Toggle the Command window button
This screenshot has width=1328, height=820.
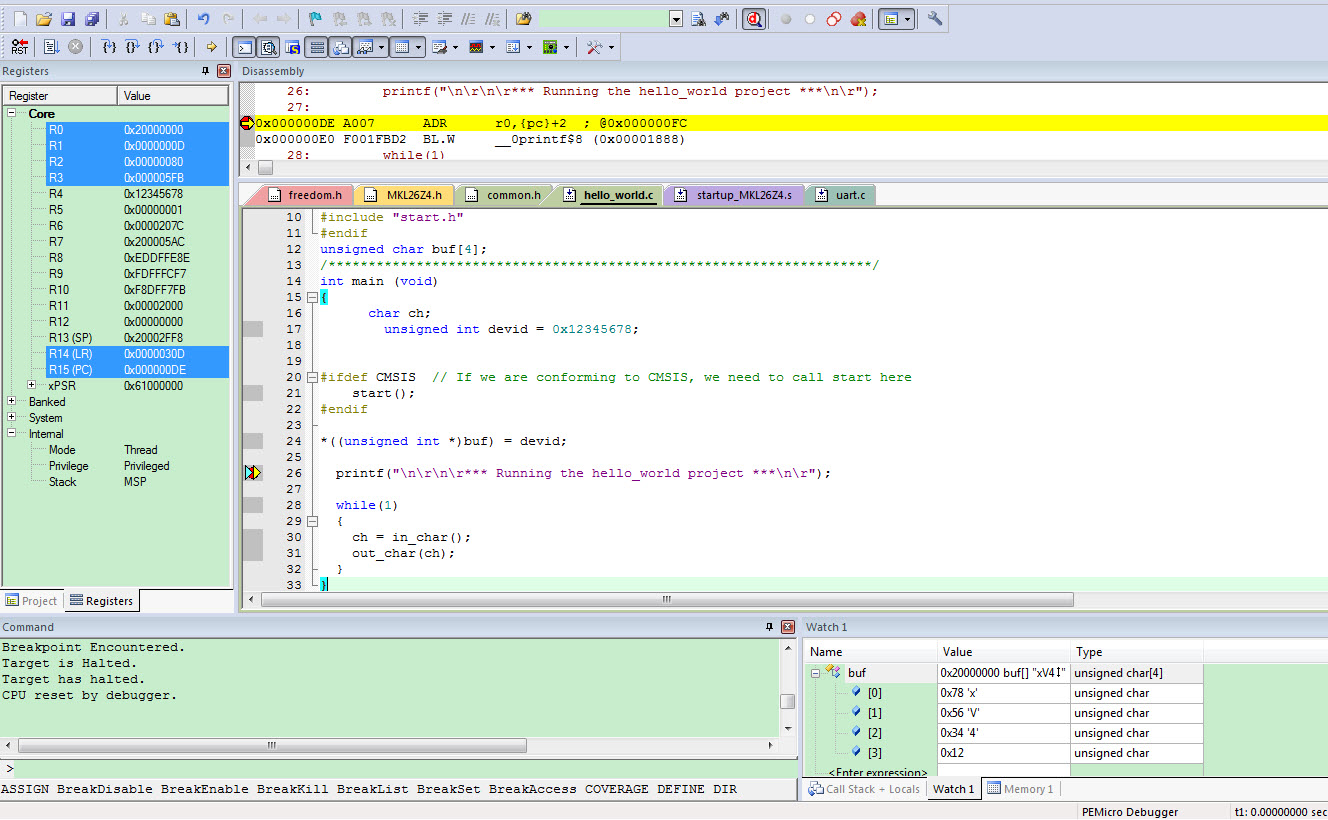click(244, 47)
